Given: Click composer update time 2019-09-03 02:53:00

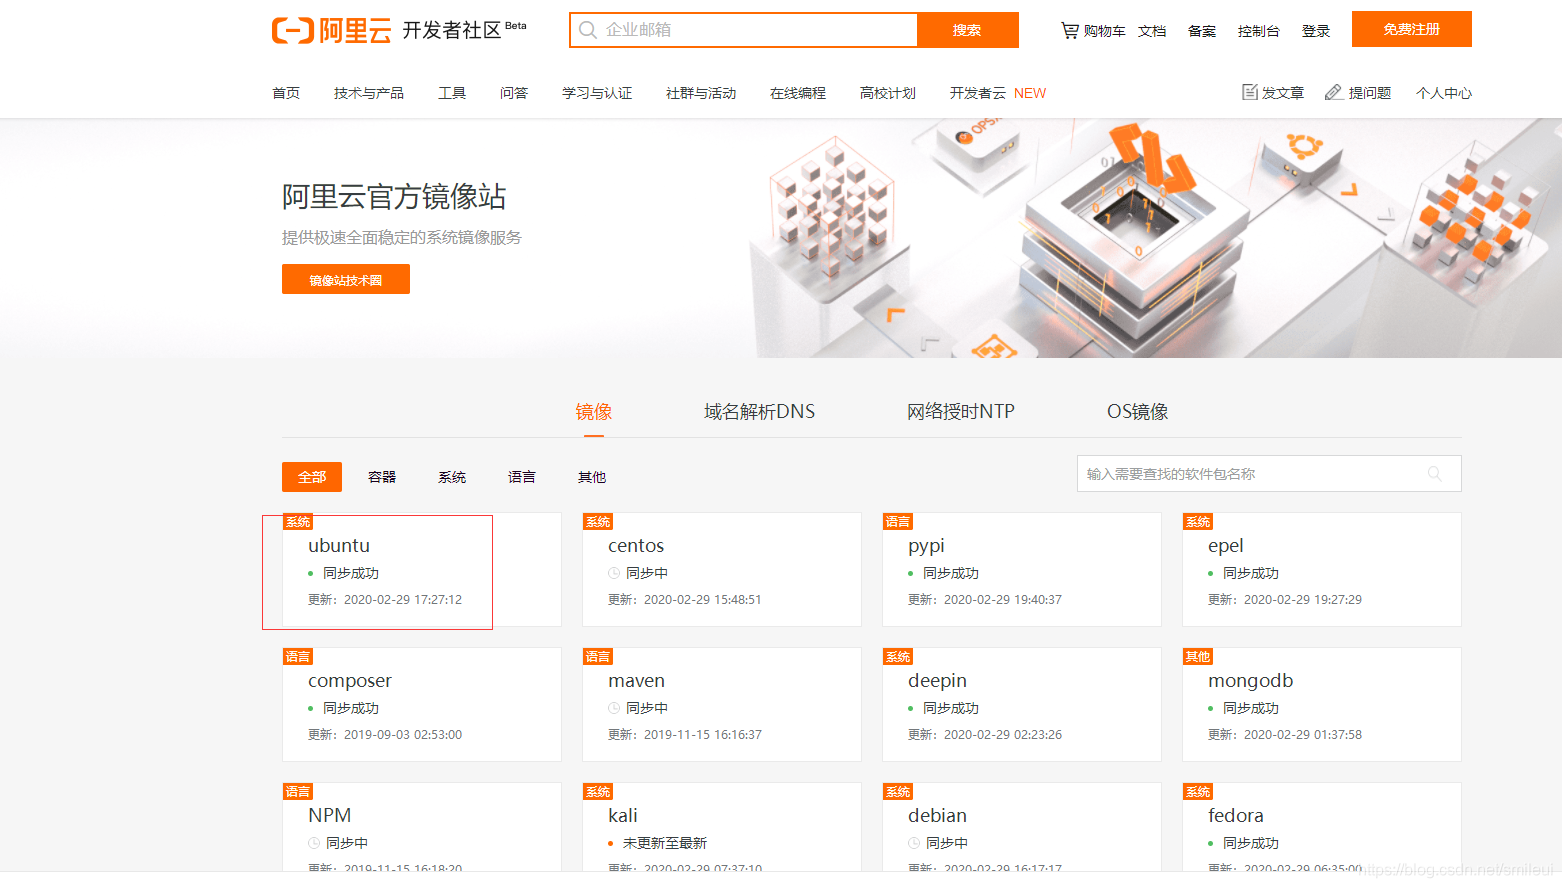Looking at the screenshot, I should click(403, 735).
